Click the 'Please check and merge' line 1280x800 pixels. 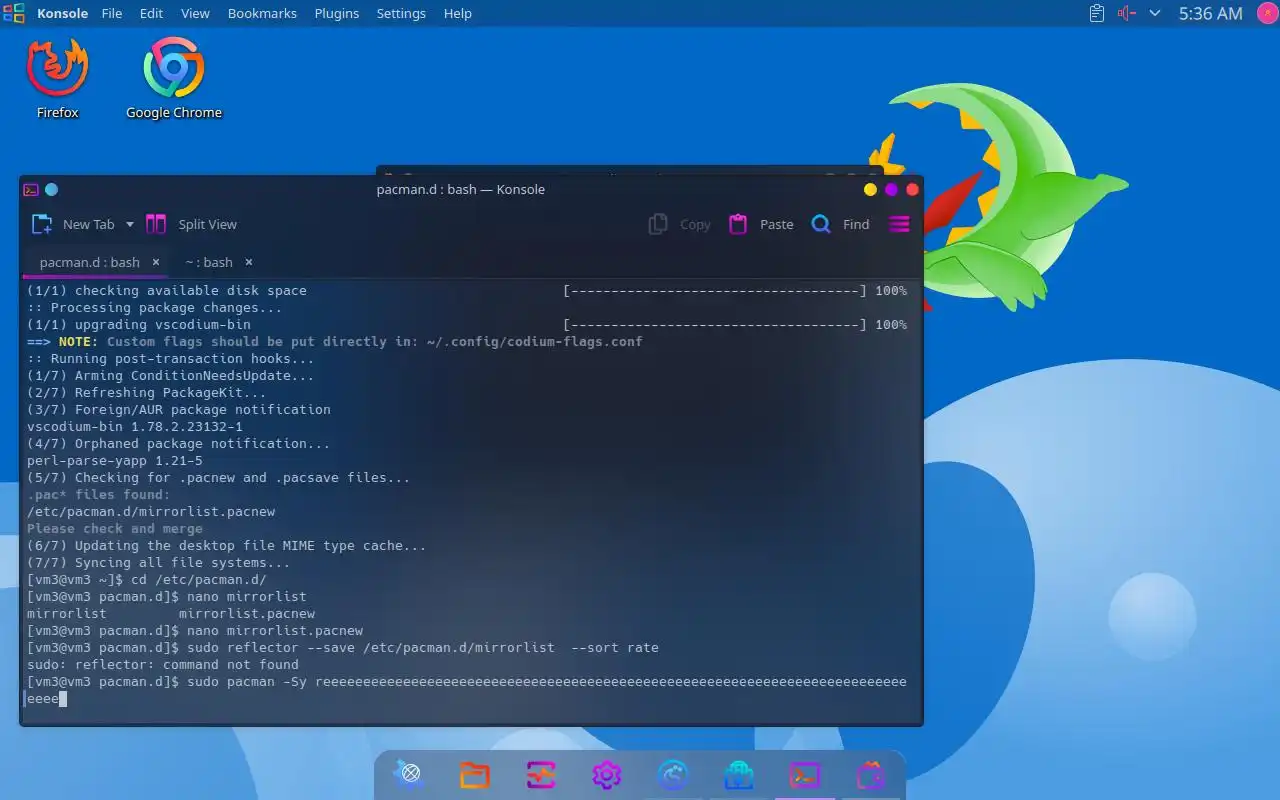click(x=115, y=528)
